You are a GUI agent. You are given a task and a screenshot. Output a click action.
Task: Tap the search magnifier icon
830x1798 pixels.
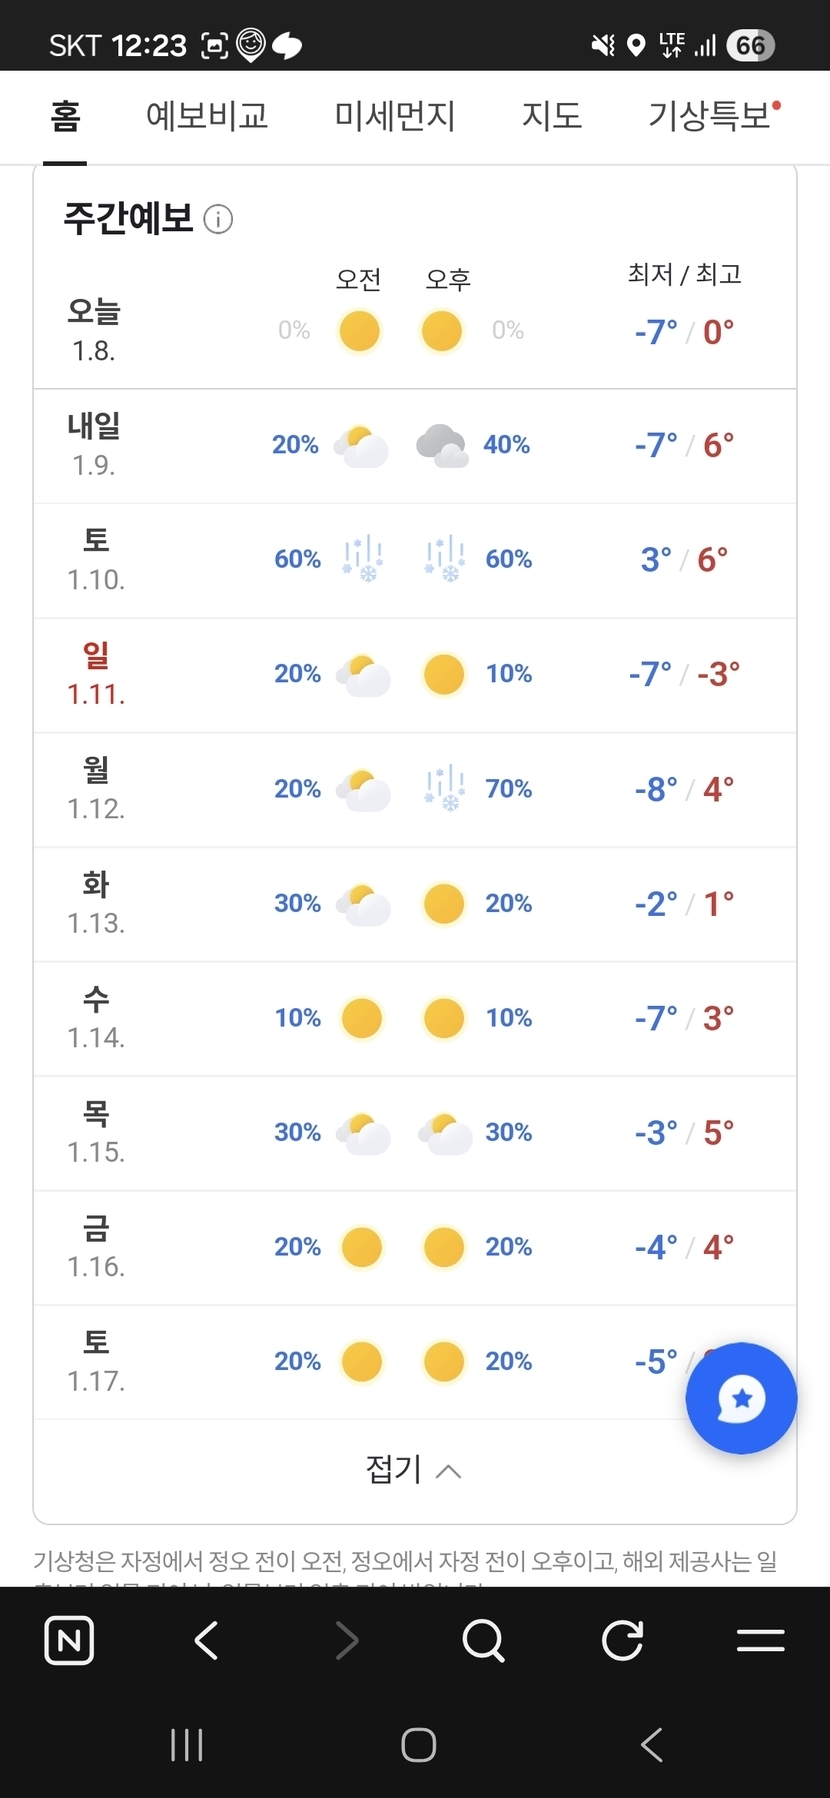[484, 1641]
